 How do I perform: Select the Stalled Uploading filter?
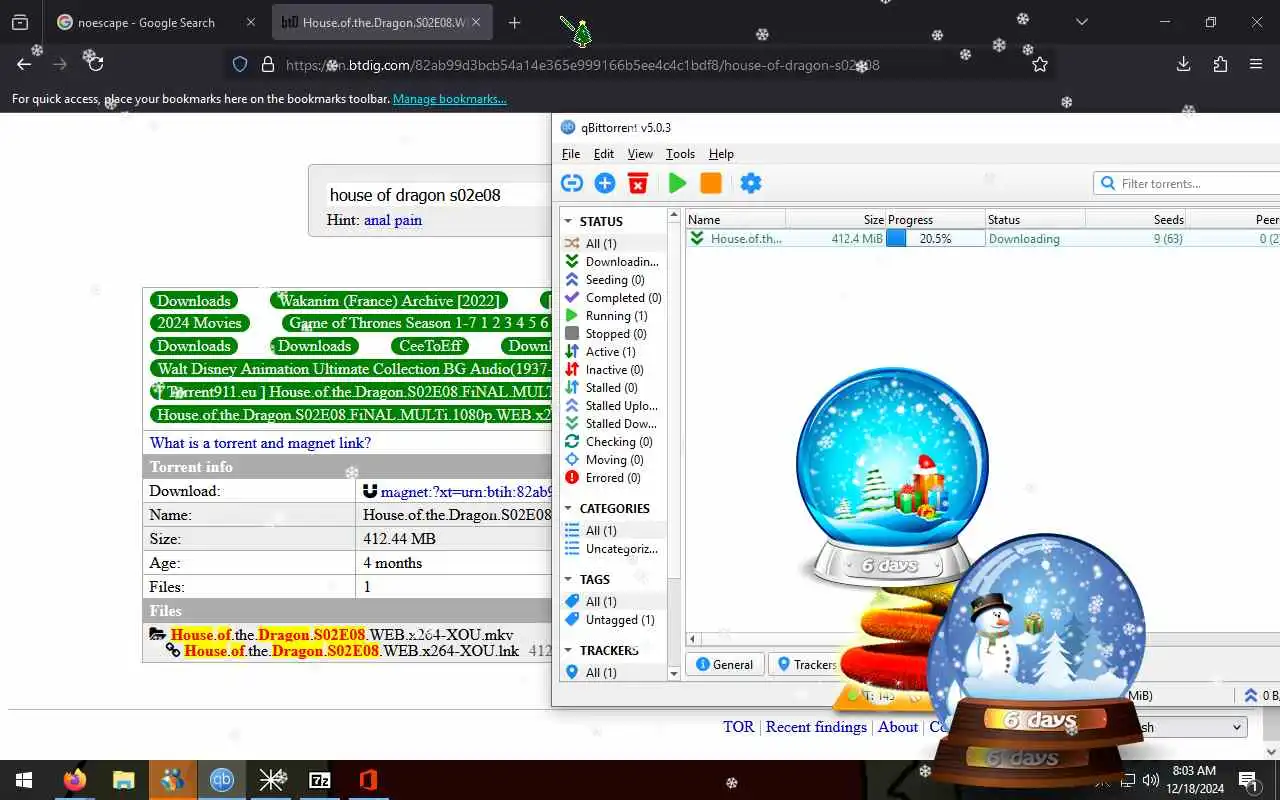[612, 406]
